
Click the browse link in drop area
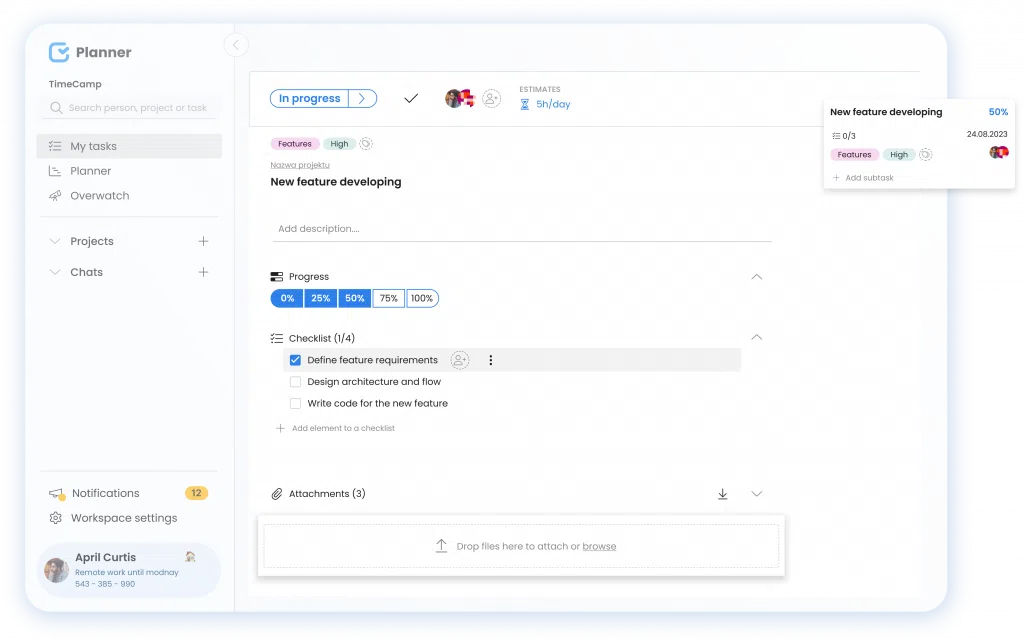click(x=599, y=546)
